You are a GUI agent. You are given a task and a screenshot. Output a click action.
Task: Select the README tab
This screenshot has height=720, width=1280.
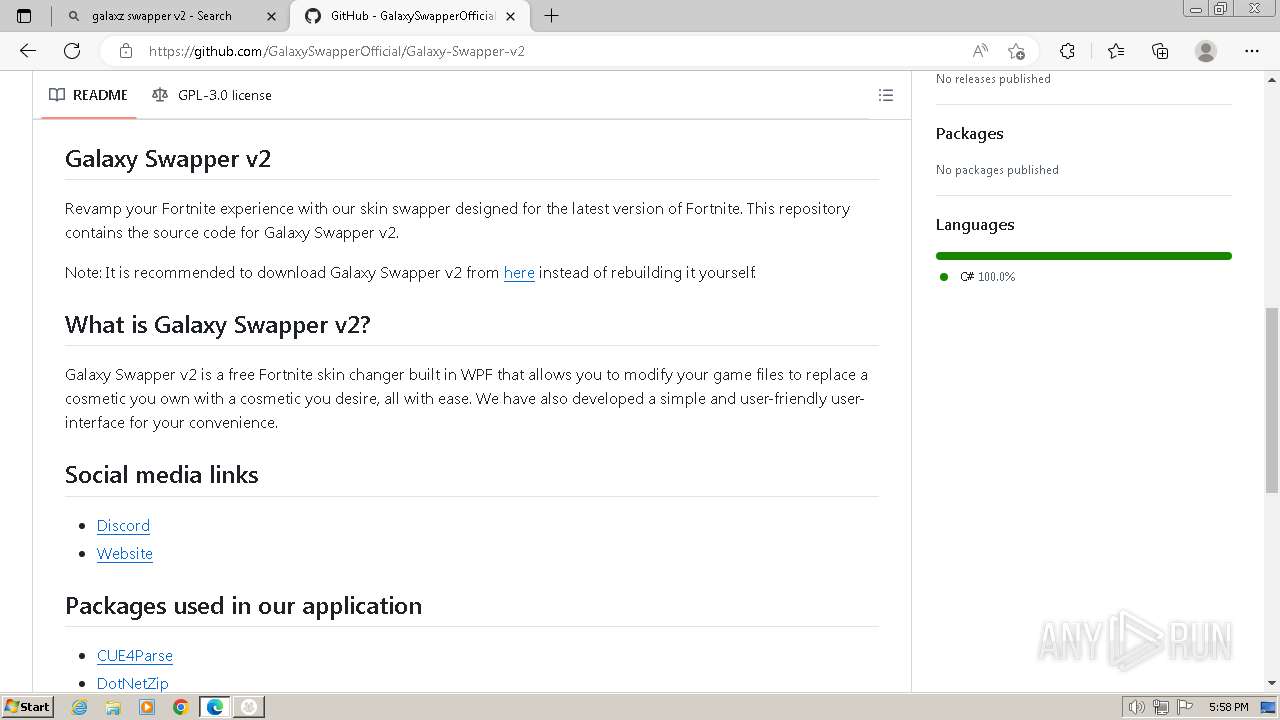point(88,95)
